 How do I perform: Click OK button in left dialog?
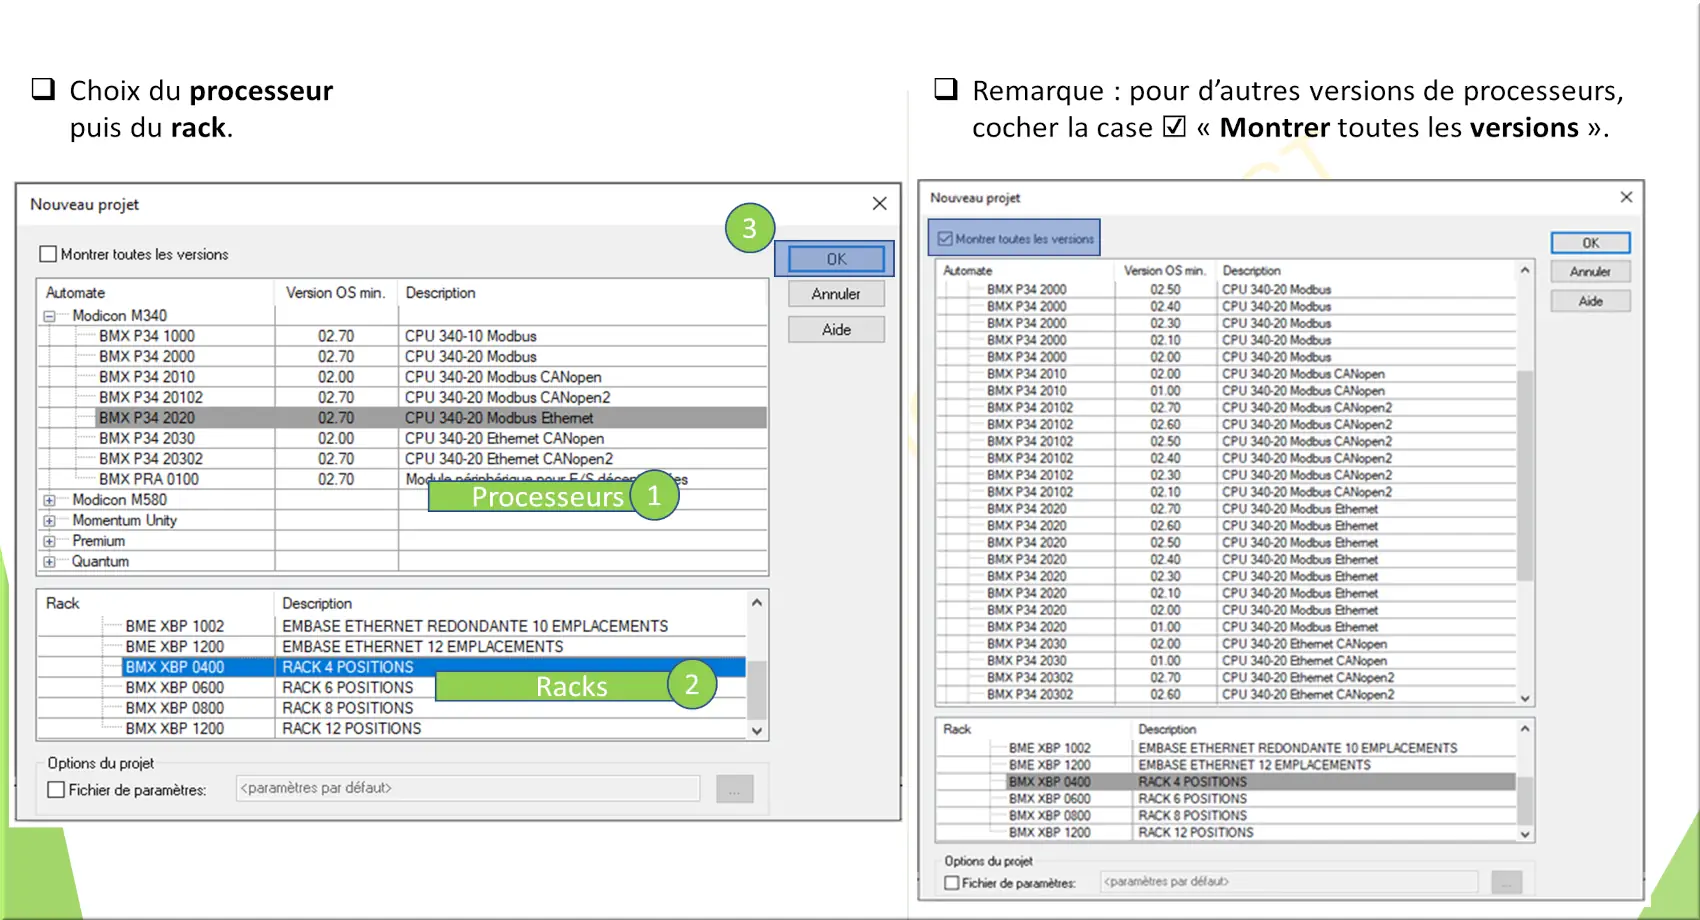(836, 259)
